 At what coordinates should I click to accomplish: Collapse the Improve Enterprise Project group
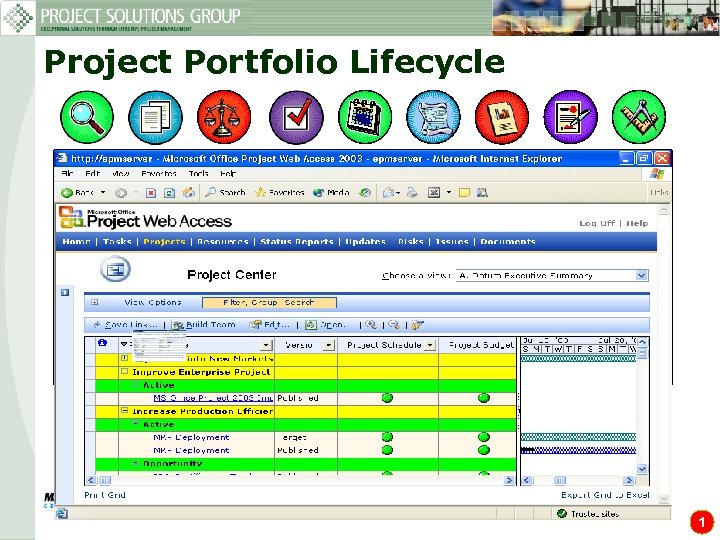[x=124, y=371]
